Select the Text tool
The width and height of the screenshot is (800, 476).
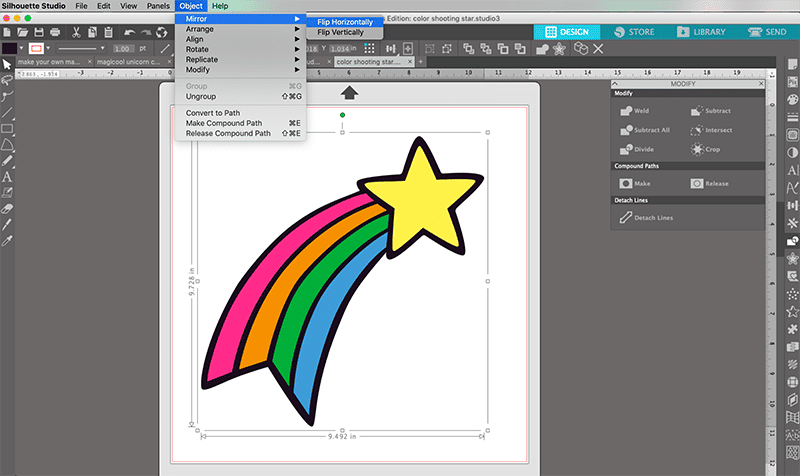(x=7, y=177)
